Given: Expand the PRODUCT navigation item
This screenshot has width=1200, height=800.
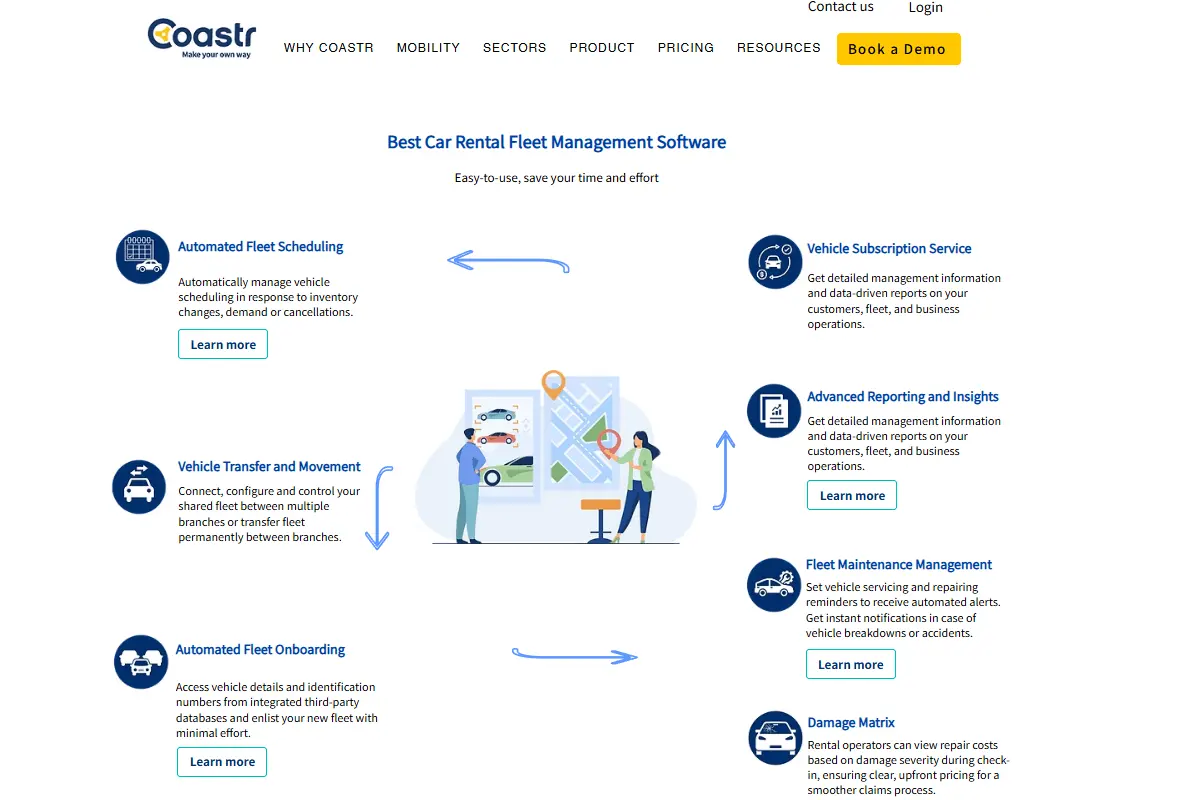Looking at the screenshot, I should (x=602, y=47).
